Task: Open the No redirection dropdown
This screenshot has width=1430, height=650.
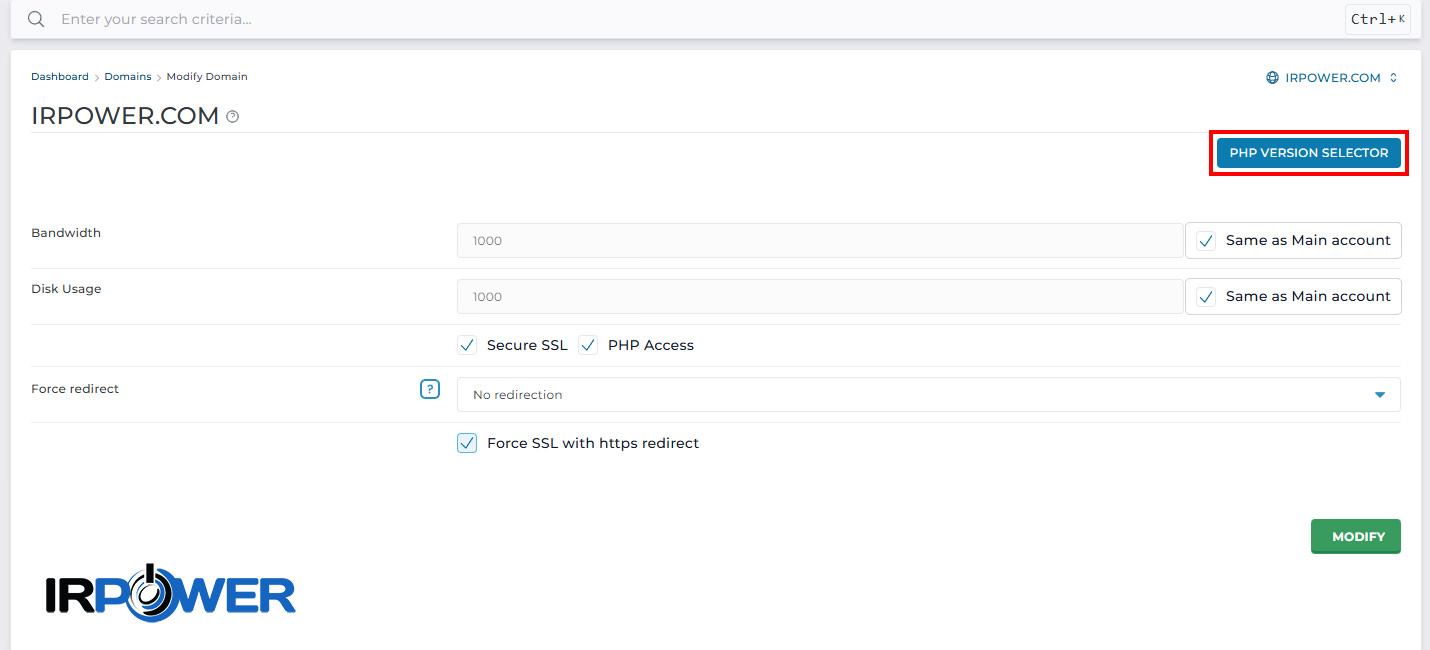Action: point(929,395)
